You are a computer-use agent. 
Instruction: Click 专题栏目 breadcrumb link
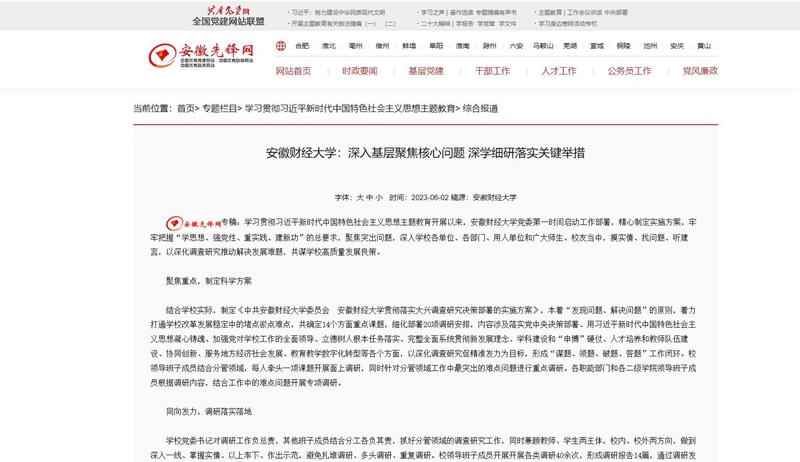tap(220, 108)
